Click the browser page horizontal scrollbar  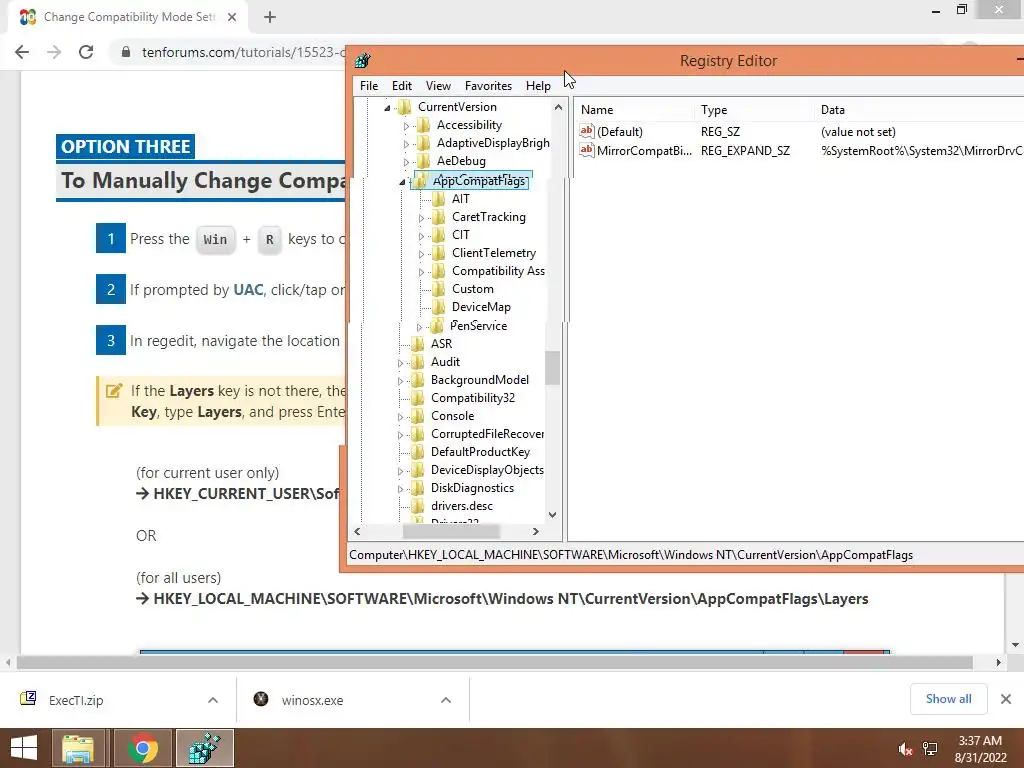[494, 662]
